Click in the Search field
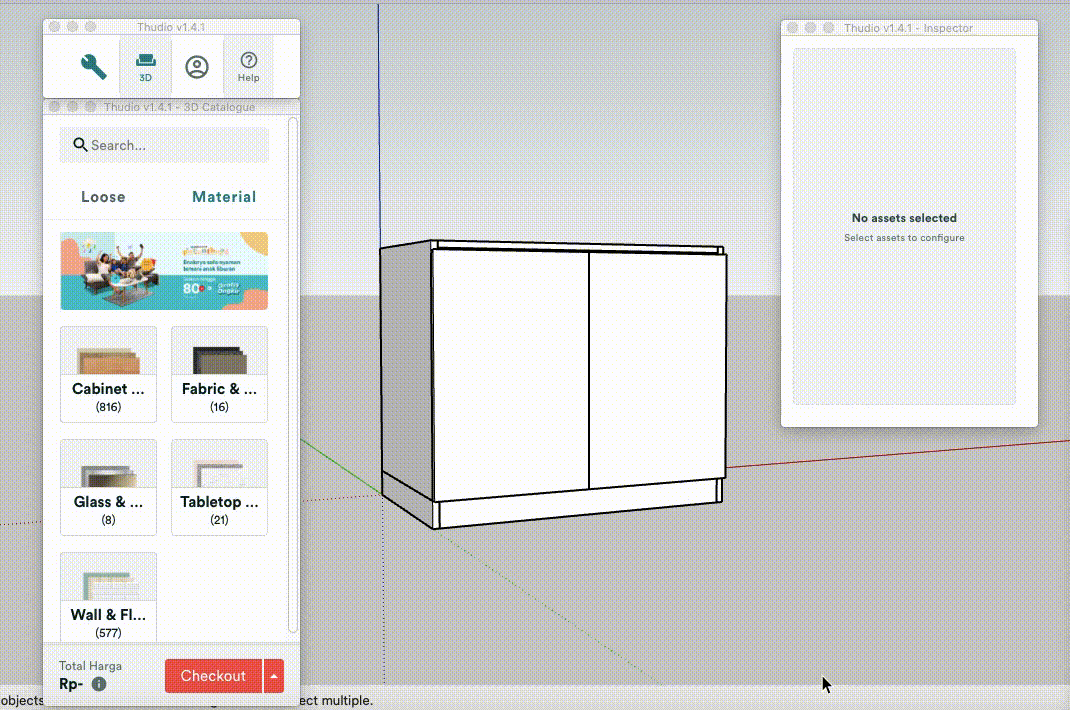Image resolution: width=1070 pixels, height=710 pixels. [164, 145]
